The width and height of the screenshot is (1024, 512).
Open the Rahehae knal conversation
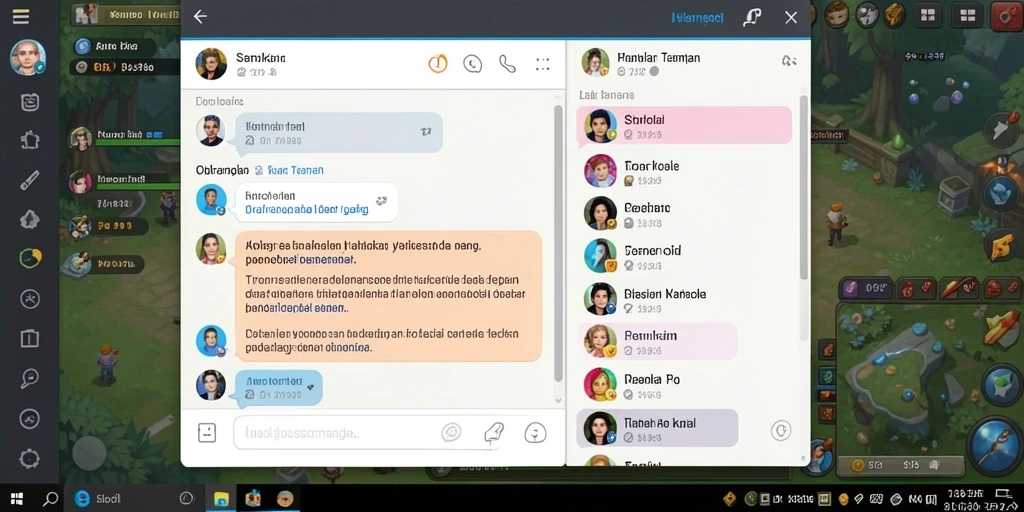(657, 428)
